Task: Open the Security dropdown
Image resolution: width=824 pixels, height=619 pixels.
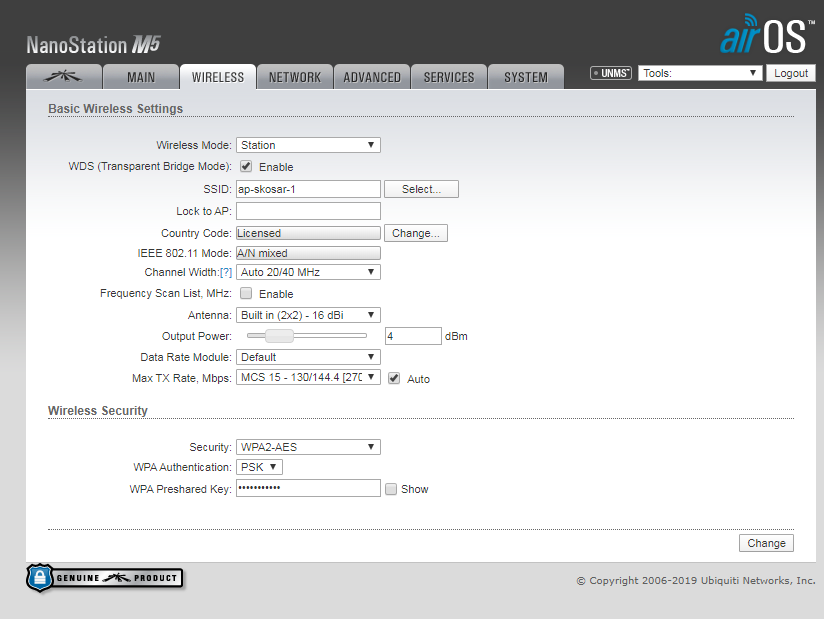Action: point(308,447)
